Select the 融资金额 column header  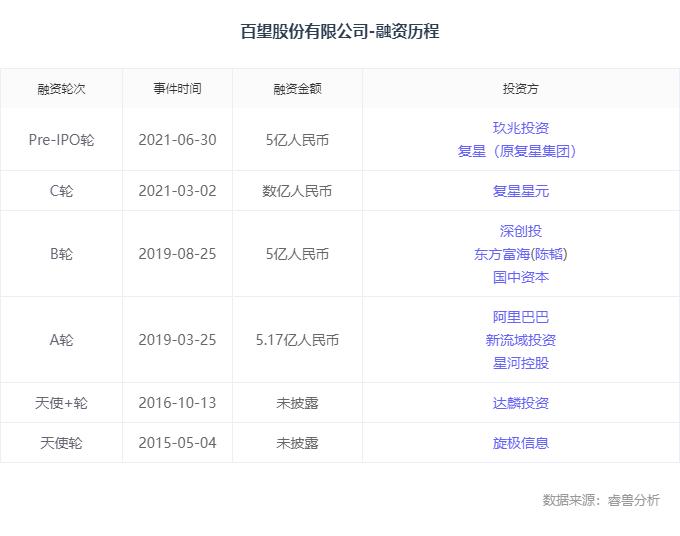point(298,89)
